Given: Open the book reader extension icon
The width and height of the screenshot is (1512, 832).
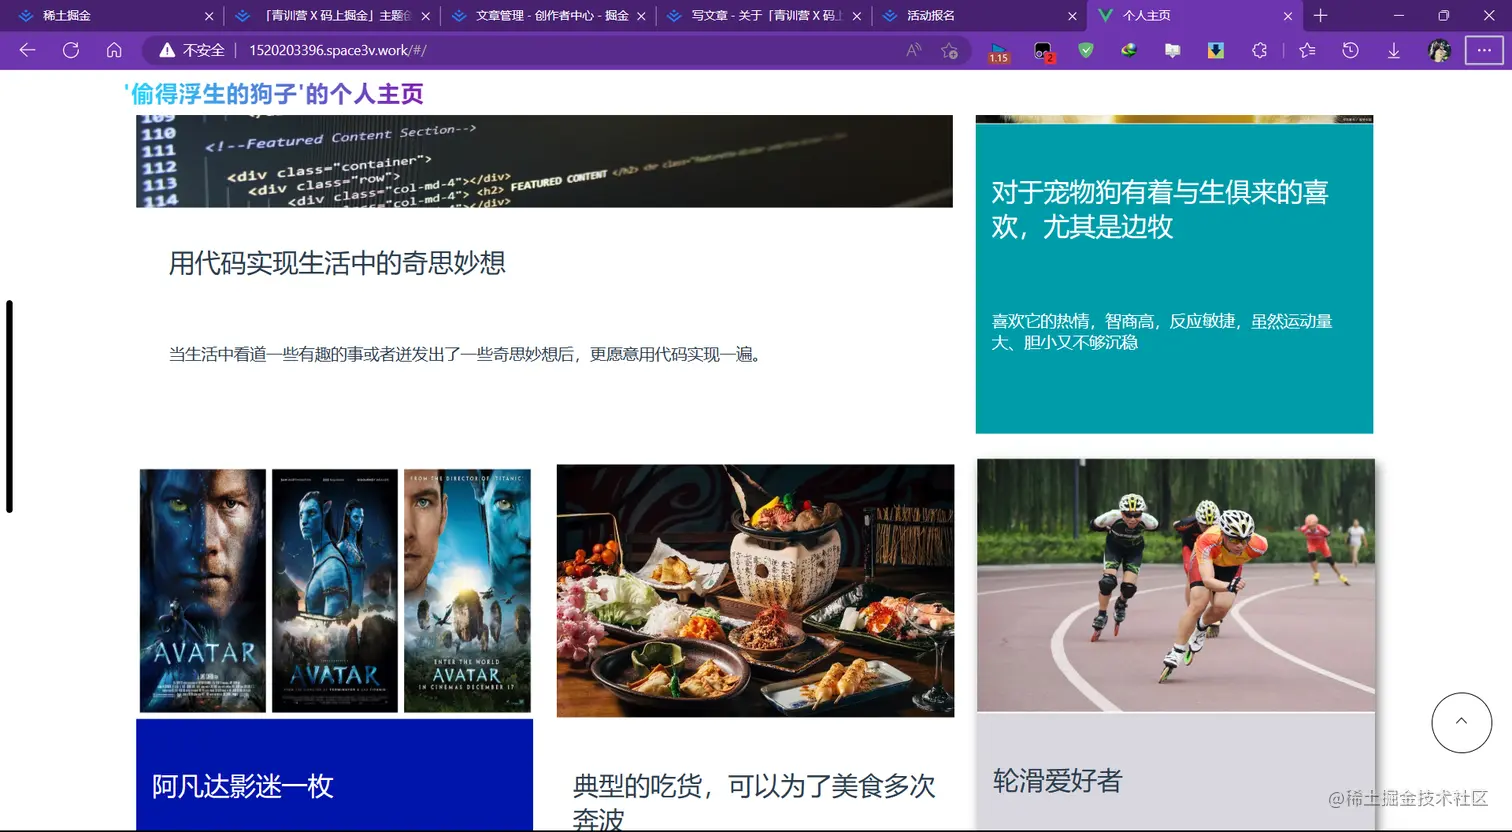Looking at the screenshot, I should (x=1173, y=50).
